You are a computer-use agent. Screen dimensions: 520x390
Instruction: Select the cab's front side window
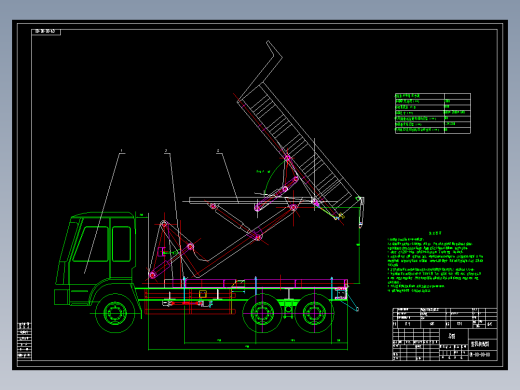[91, 244]
